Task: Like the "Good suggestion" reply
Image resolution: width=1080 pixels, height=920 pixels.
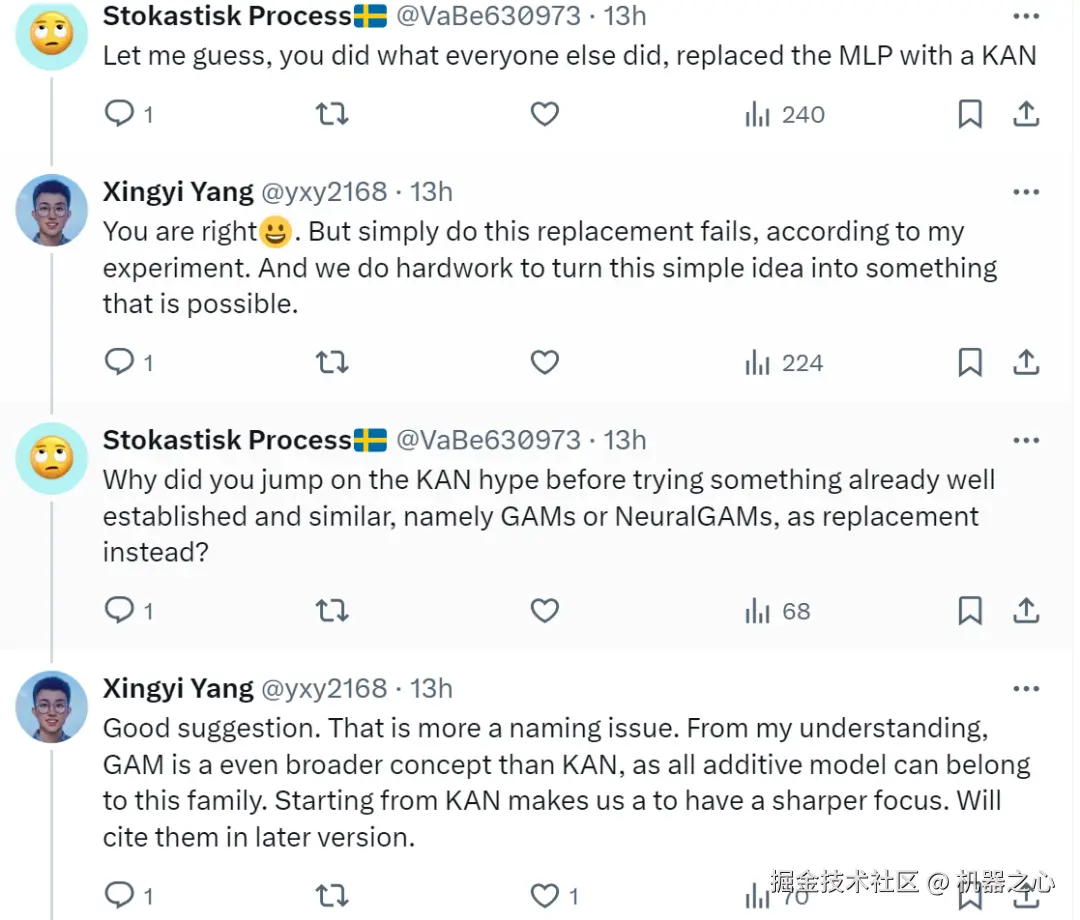Action: click(x=544, y=895)
